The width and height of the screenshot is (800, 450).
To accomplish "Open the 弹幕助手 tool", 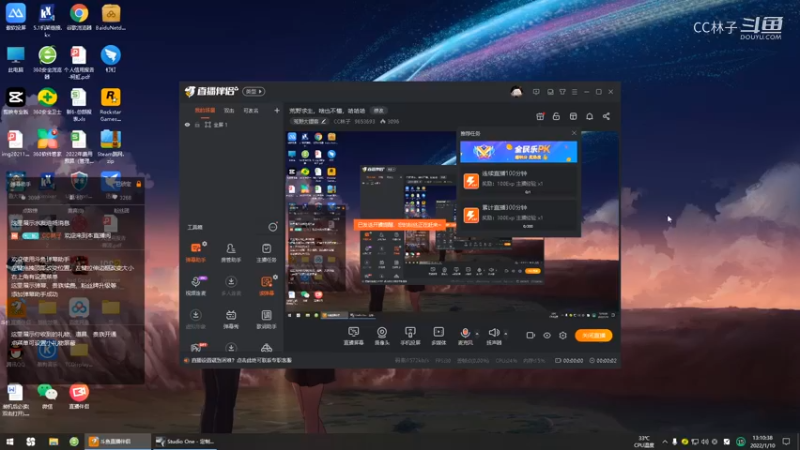I will [195, 253].
